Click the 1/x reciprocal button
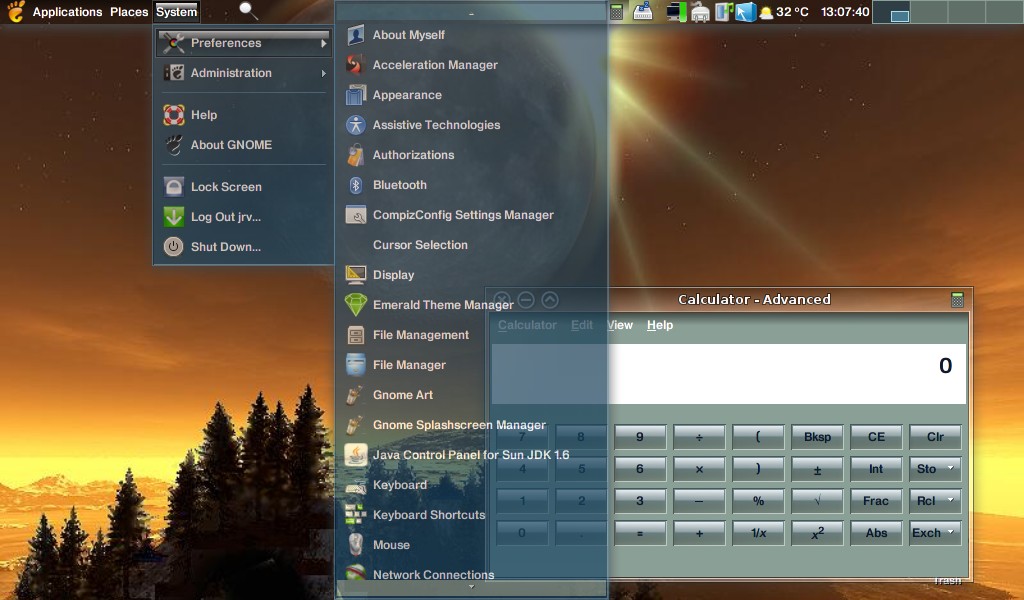Image resolution: width=1024 pixels, height=600 pixels. [758, 533]
